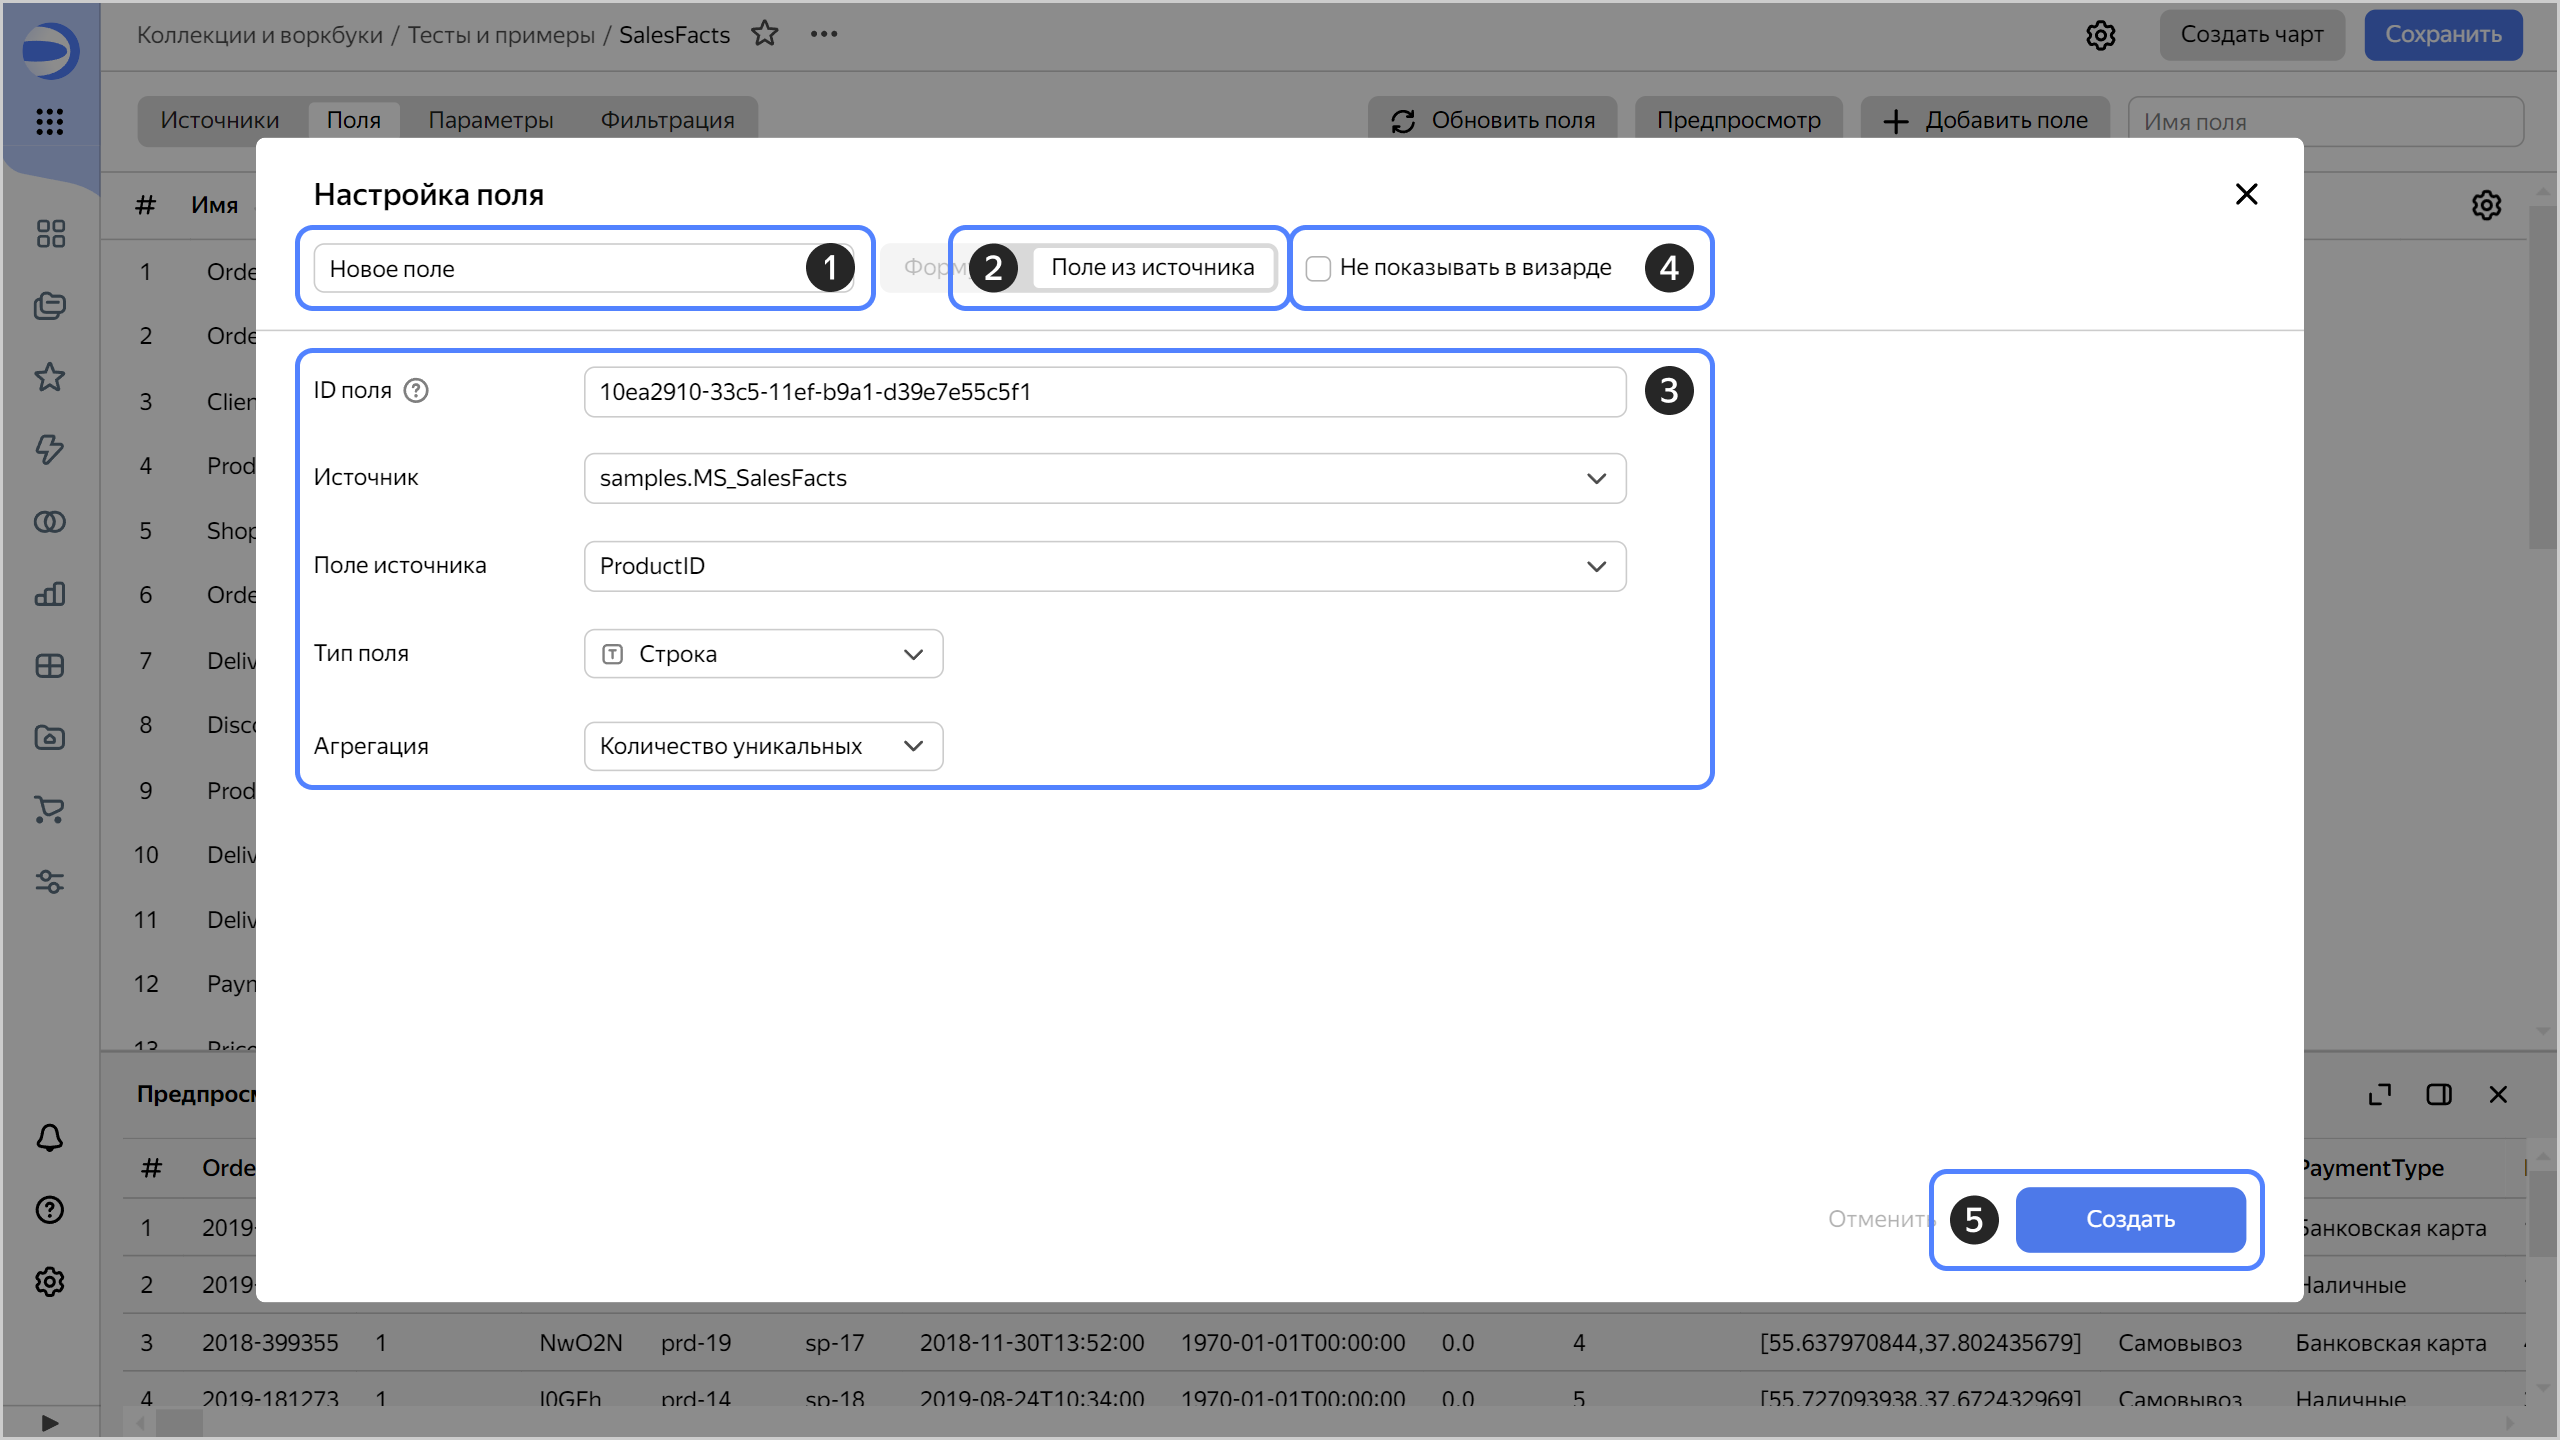This screenshot has height=1440, width=2560.
Task: Click the settings gear above the fields table
Action: pyautogui.click(x=2487, y=205)
